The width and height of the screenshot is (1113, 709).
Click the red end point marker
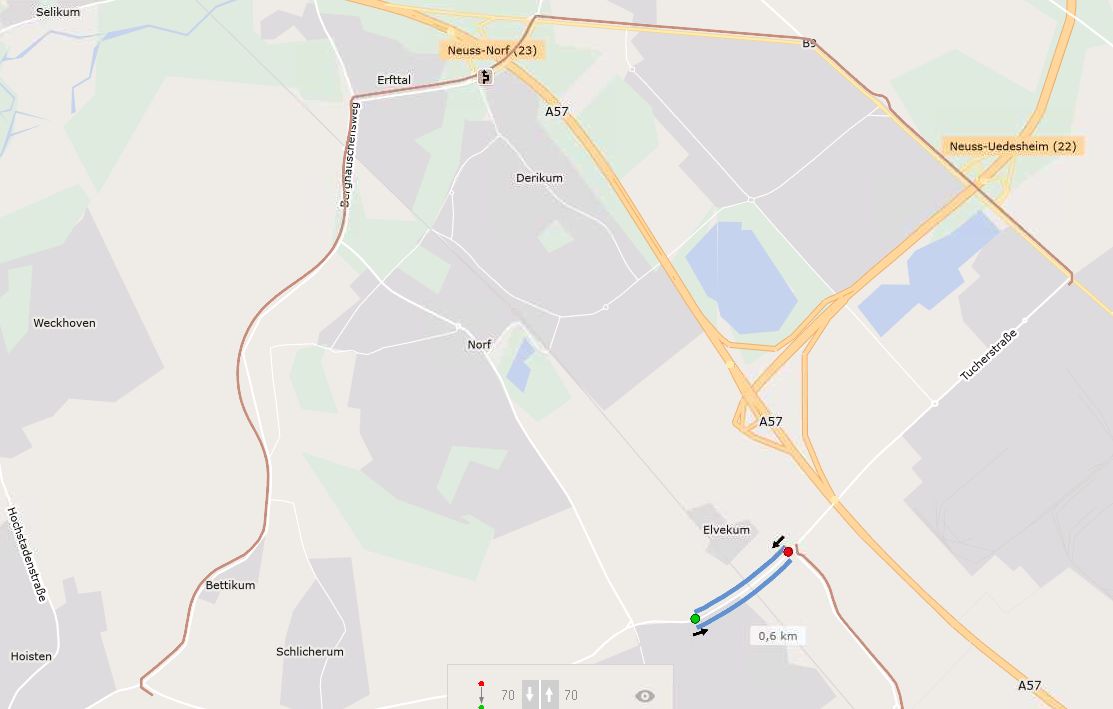[x=788, y=551]
